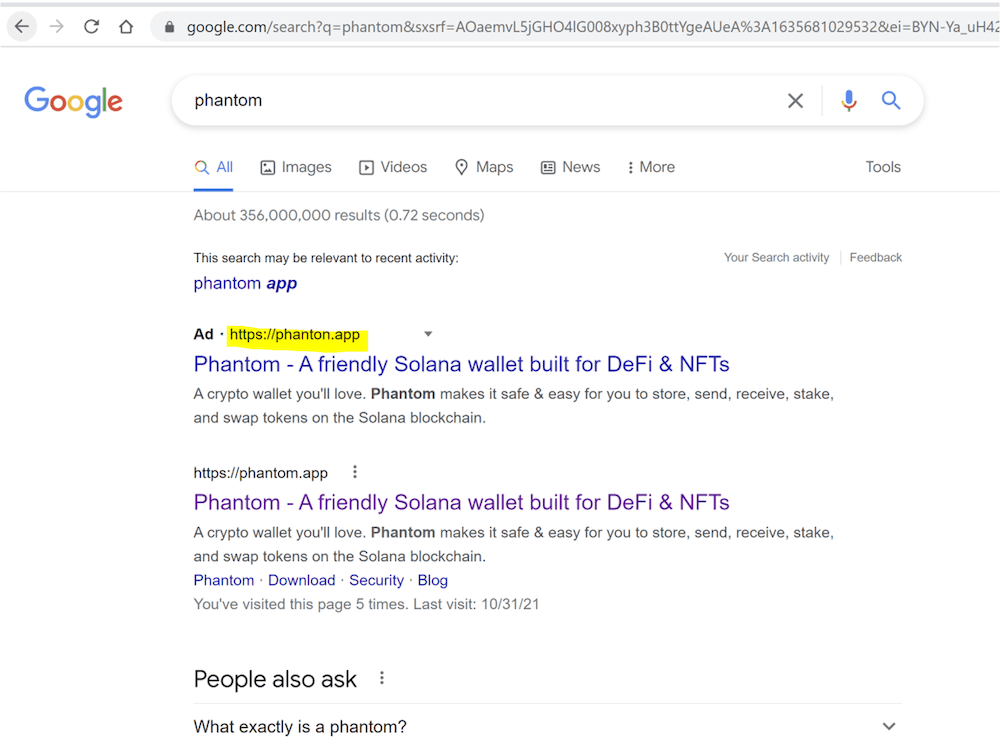This screenshot has height=749, width=1000.
Task: Click the address bar URL
Action: [592, 27]
